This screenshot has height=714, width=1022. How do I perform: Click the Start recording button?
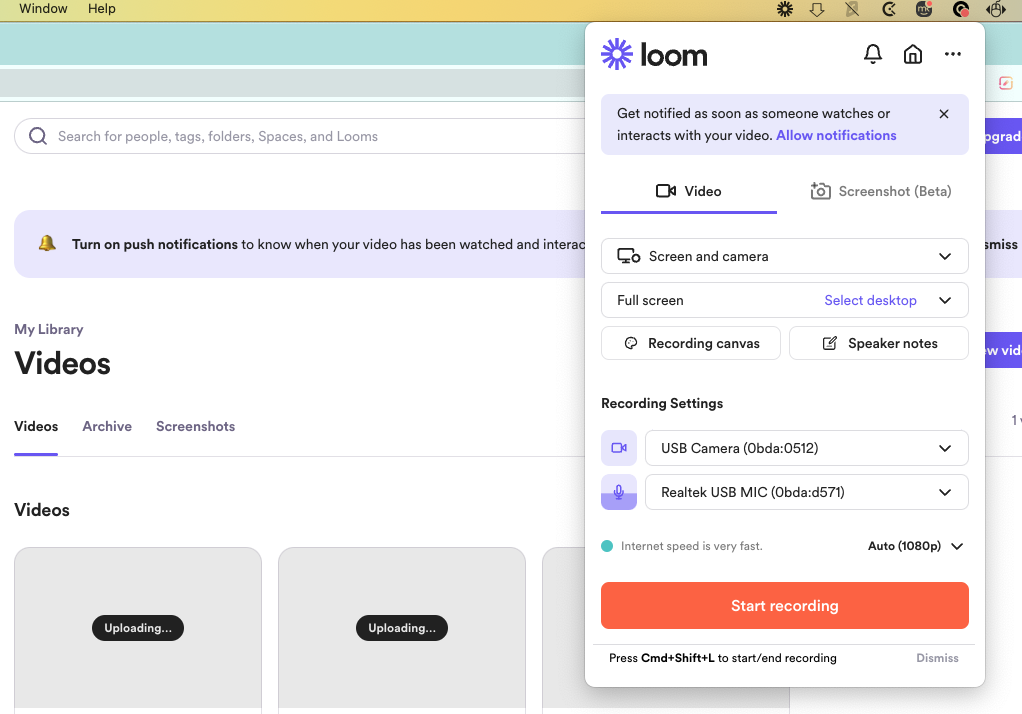[785, 606]
